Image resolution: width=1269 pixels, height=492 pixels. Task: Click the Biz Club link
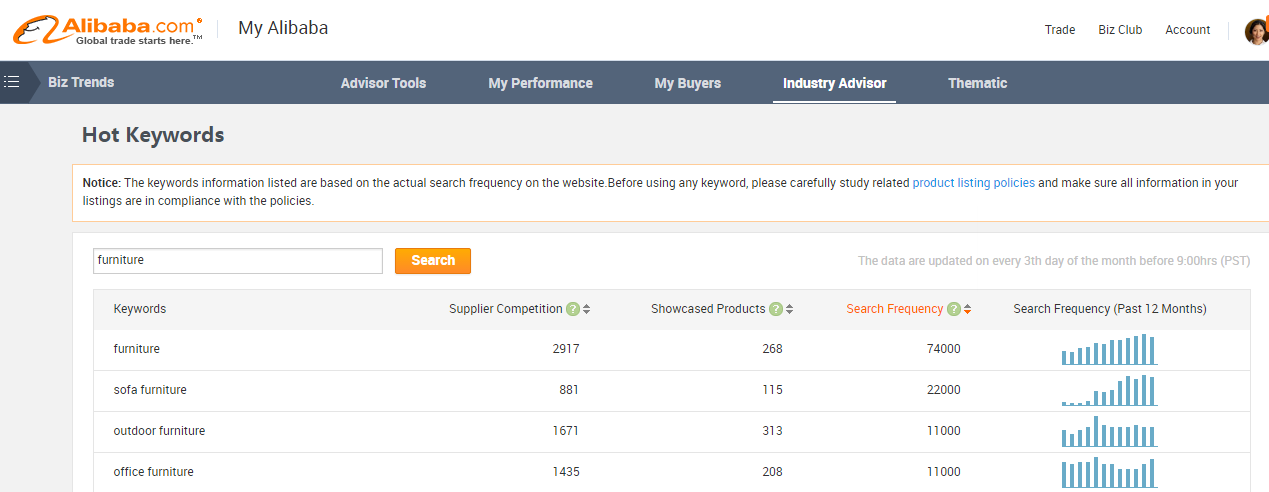tap(1120, 30)
